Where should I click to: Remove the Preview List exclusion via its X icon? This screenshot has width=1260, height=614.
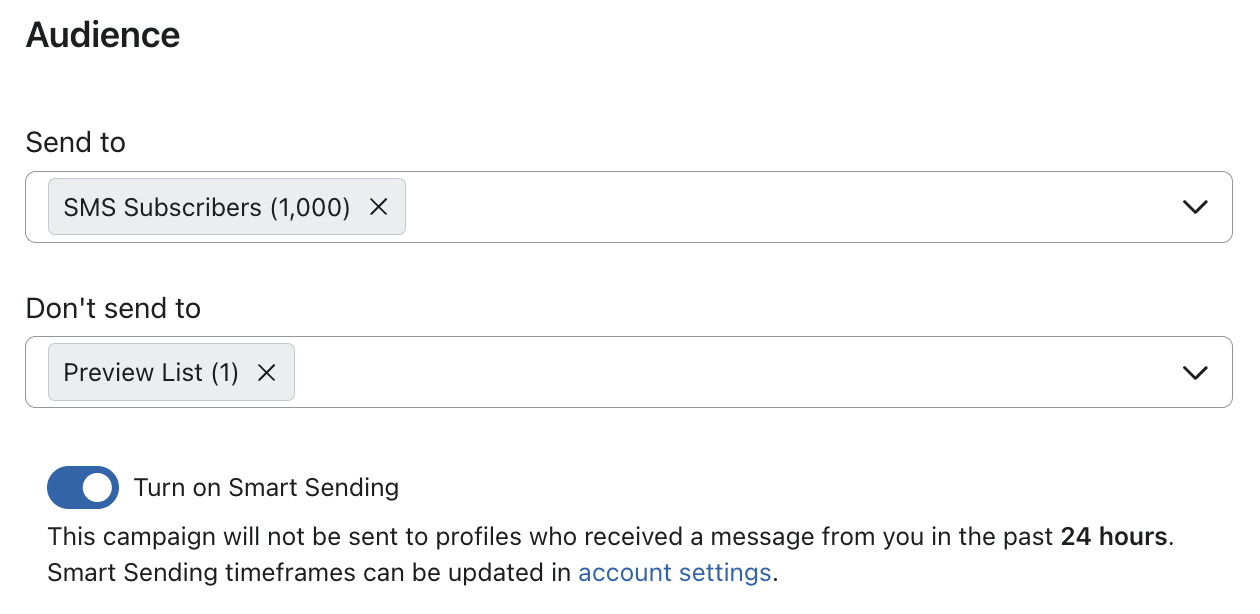click(266, 372)
